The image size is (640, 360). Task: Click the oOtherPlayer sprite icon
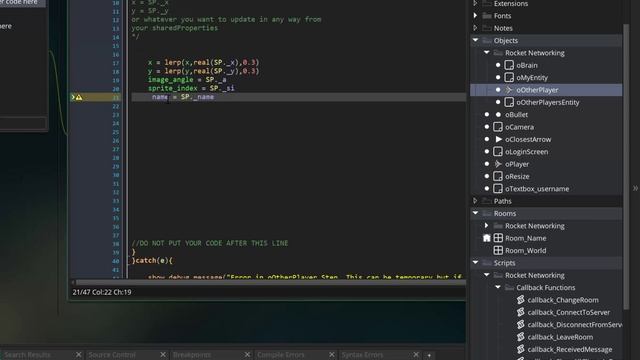click(x=509, y=90)
